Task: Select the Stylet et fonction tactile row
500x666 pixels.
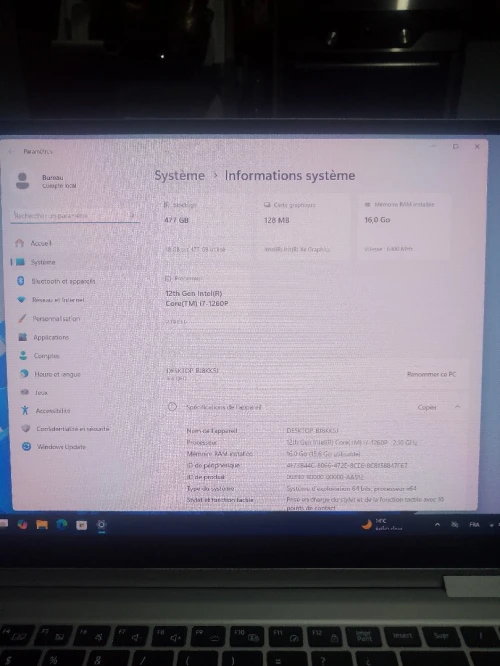Action: coord(316,502)
